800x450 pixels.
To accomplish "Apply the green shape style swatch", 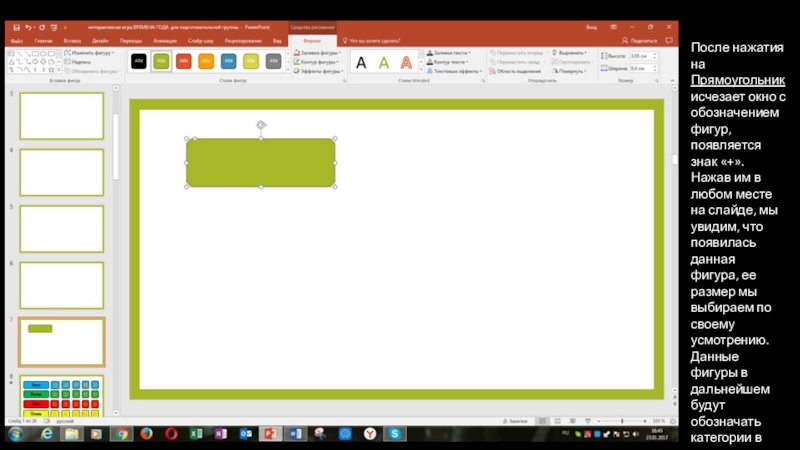I will click(x=161, y=61).
